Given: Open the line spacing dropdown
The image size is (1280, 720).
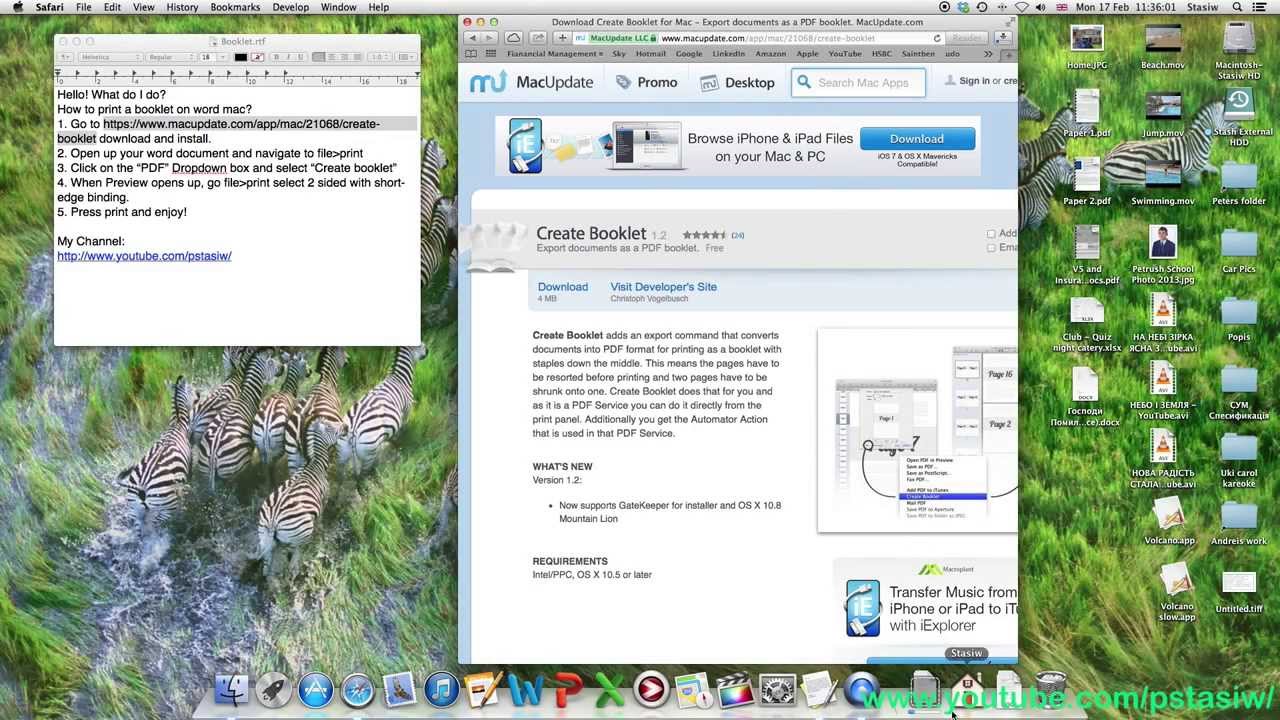Looking at the screenshot, I should 379,57.
